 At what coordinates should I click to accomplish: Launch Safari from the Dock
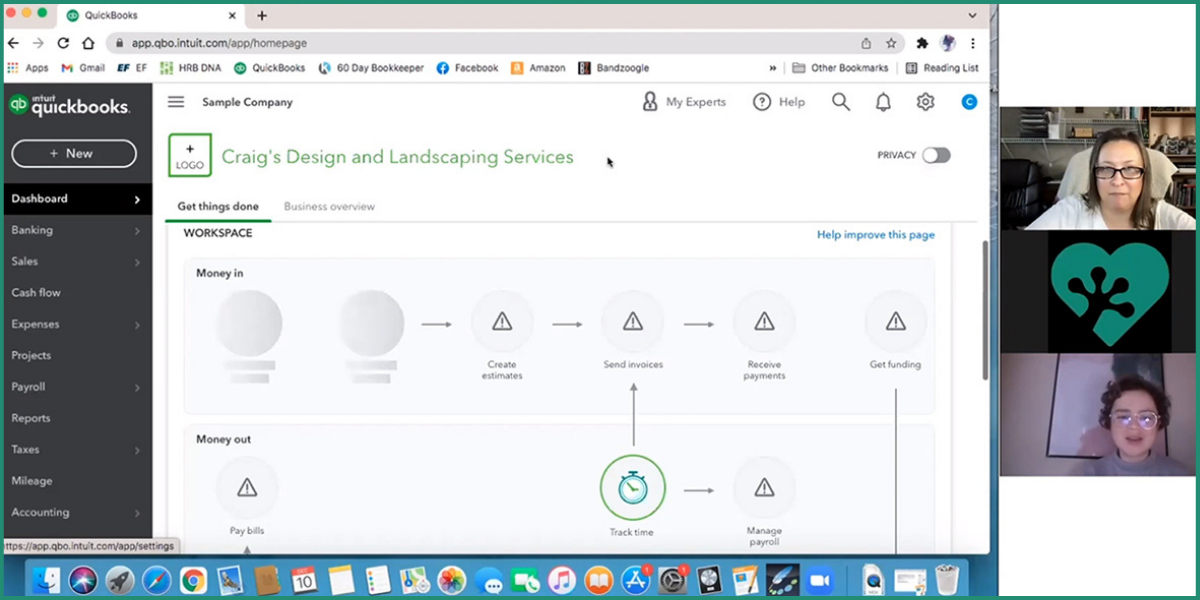click(x=157, y=580)
